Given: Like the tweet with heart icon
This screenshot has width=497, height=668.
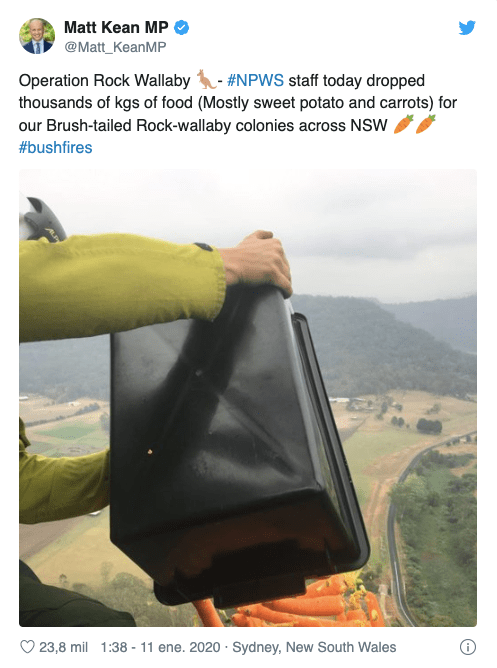Looking at the screenshot, I should tap(27, 647).
